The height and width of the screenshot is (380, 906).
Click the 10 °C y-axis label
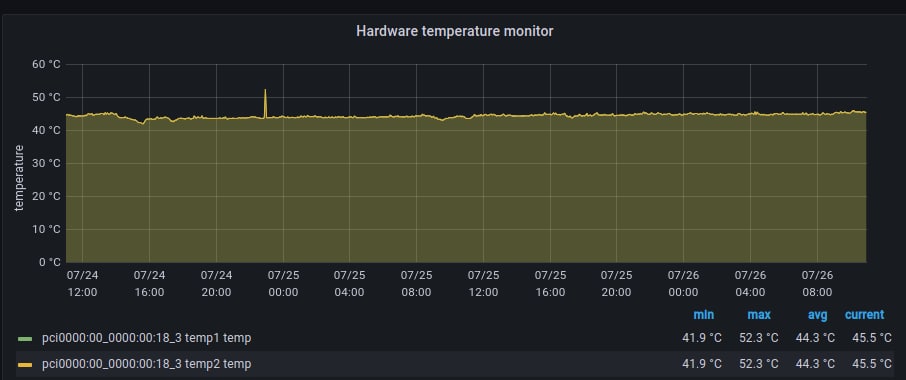(46, 229)
